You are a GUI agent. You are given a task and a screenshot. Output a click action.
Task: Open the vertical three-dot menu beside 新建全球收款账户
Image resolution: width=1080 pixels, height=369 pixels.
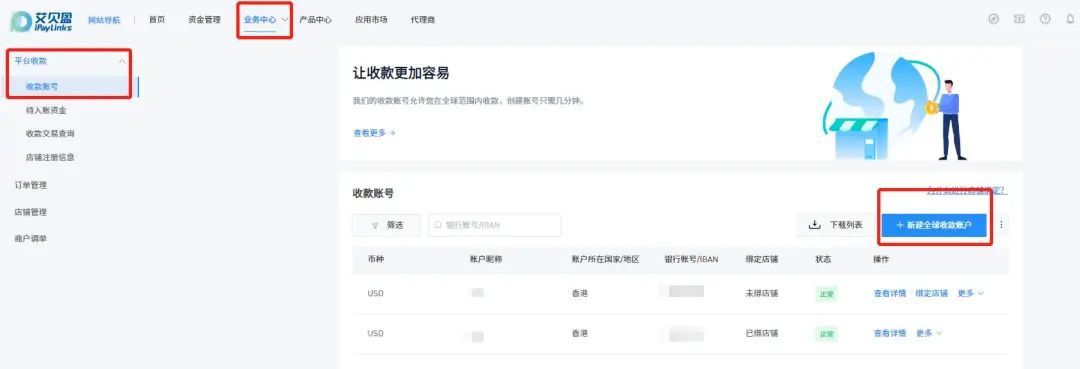1001,224
